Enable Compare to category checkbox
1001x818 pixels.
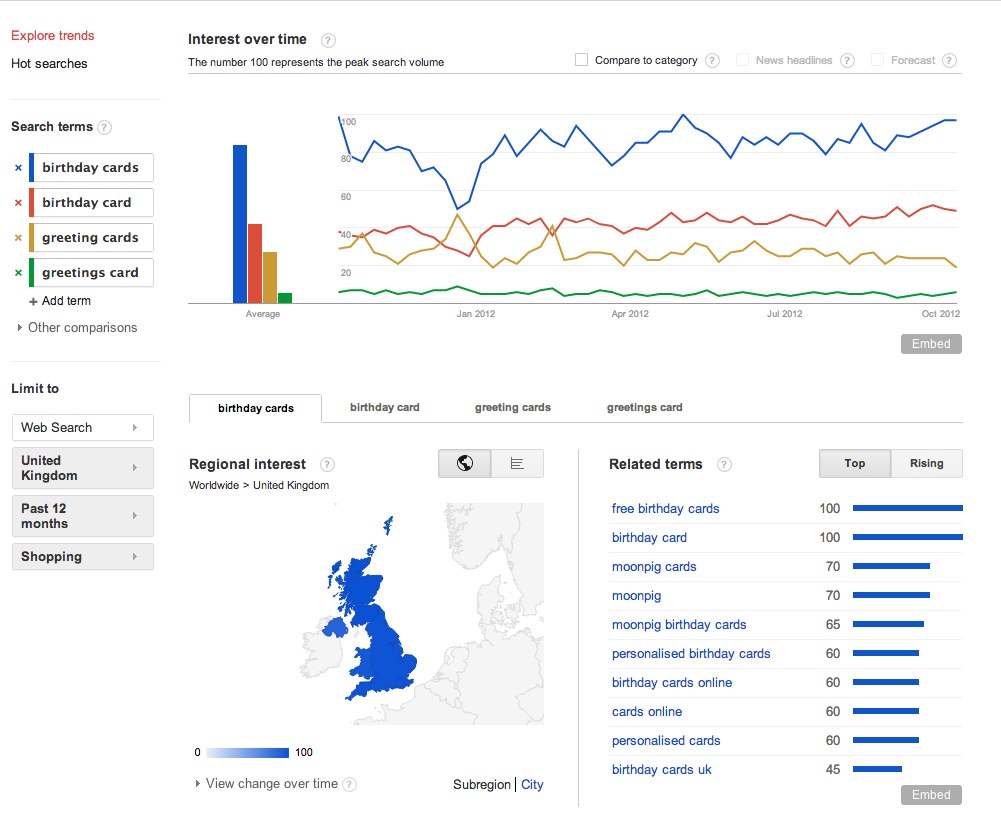tap(582, 60)
